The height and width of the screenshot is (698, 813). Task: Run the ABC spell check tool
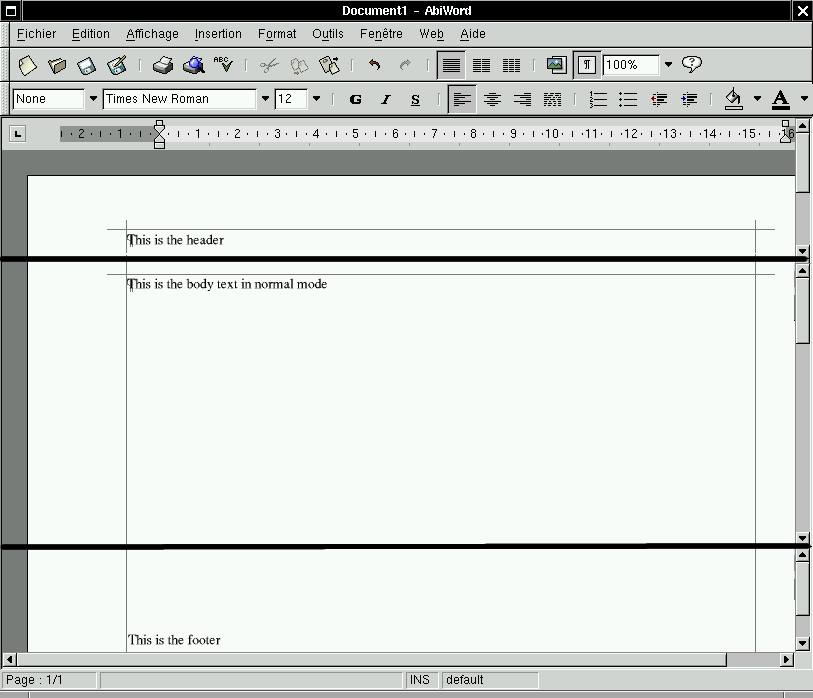click(223, 65)
